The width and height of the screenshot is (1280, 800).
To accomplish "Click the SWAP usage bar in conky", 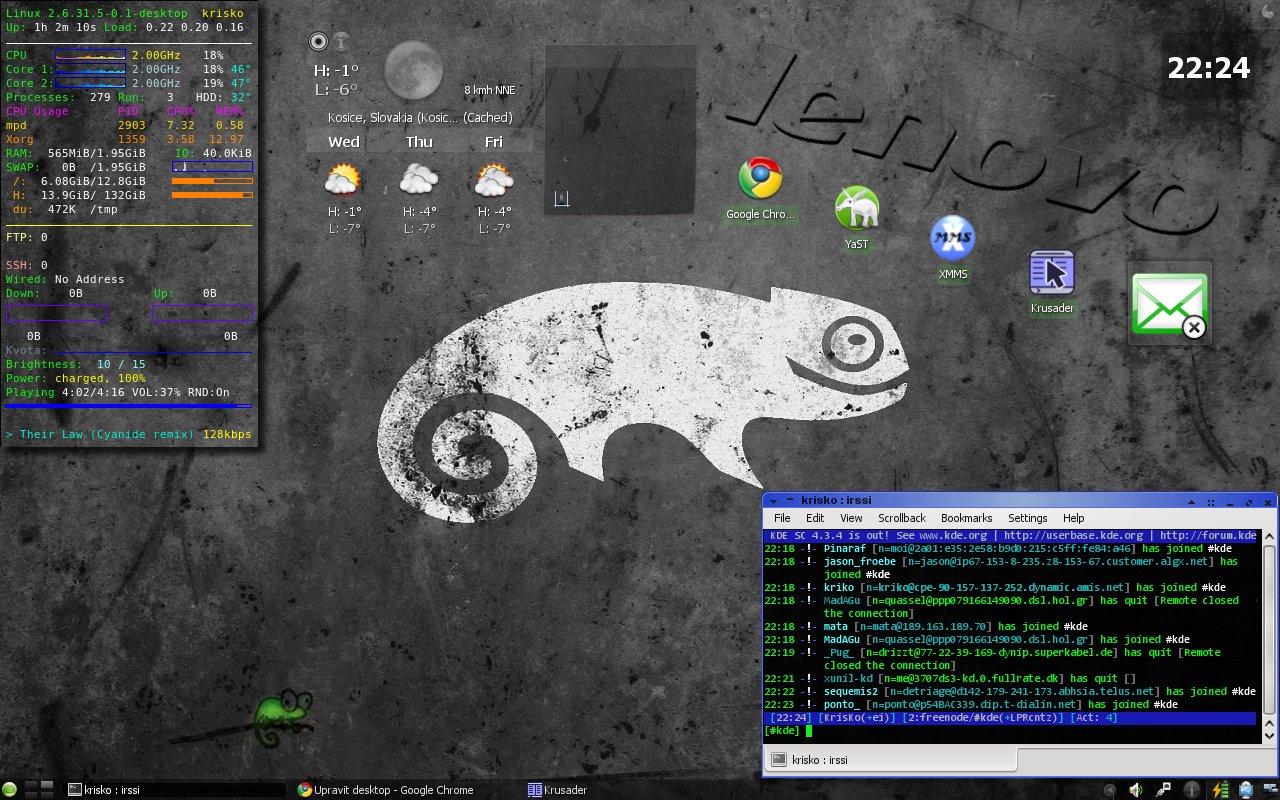I will 212,167.
